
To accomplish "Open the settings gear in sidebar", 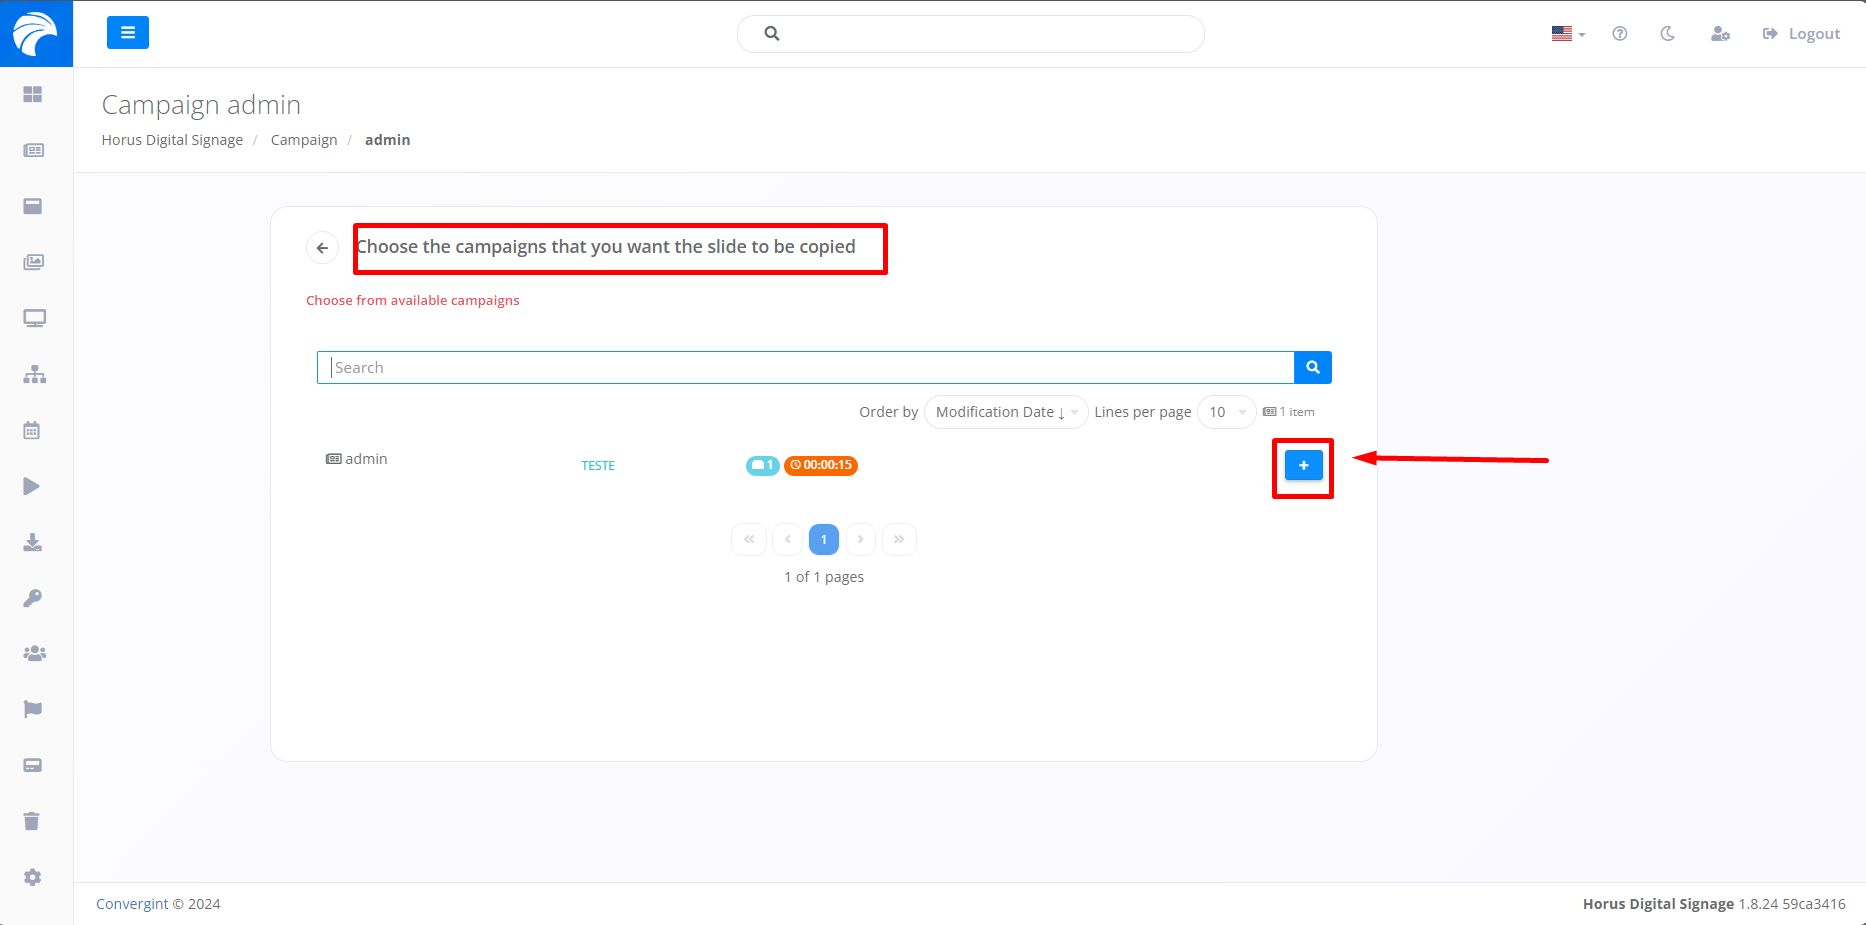I will [x=33, y=877].
